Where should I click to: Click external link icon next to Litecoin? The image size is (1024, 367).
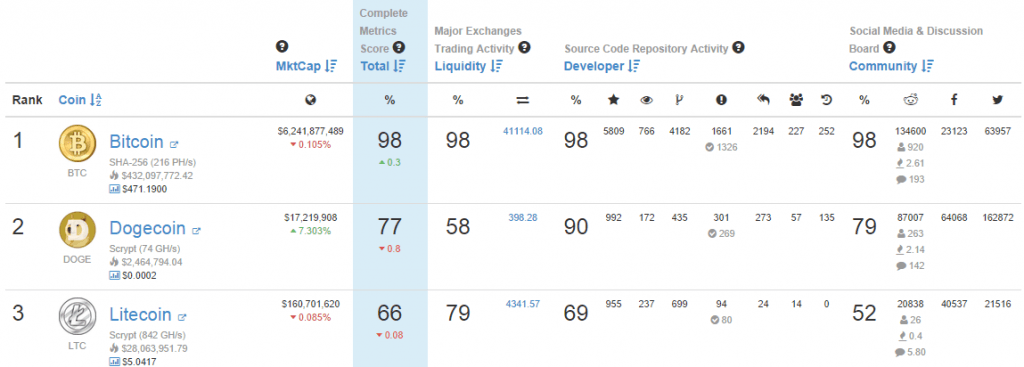coord(182,317)
